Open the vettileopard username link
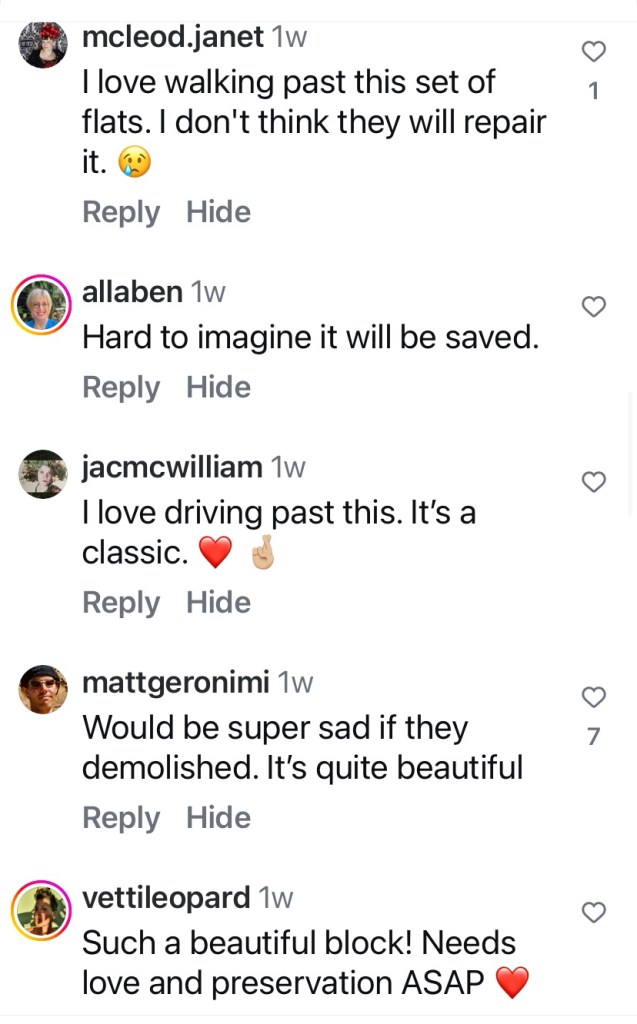 (166, 898)
